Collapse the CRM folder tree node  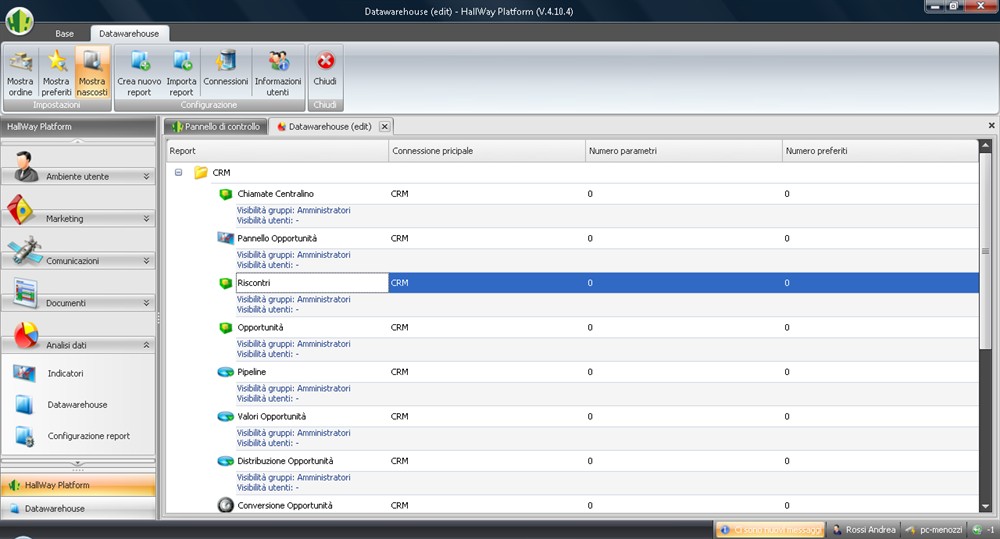pyautogui.click(x=179, y=172)
